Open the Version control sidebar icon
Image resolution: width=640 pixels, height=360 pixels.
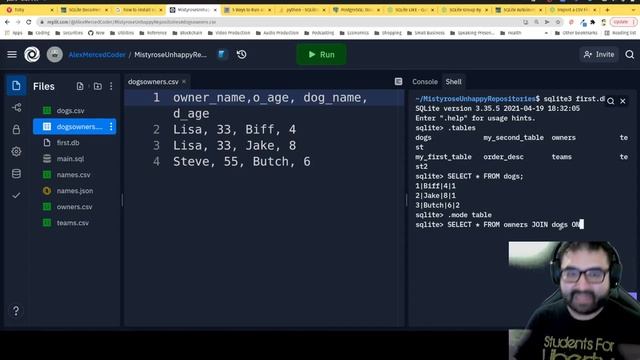(x=16, y=107)
